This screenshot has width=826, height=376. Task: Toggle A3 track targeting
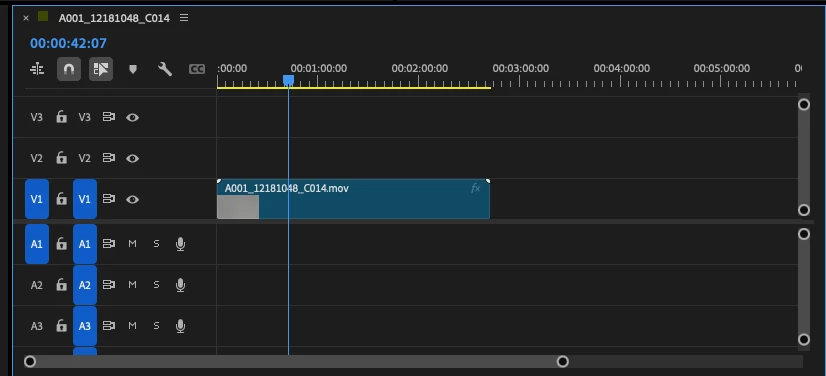coord(85,326)
